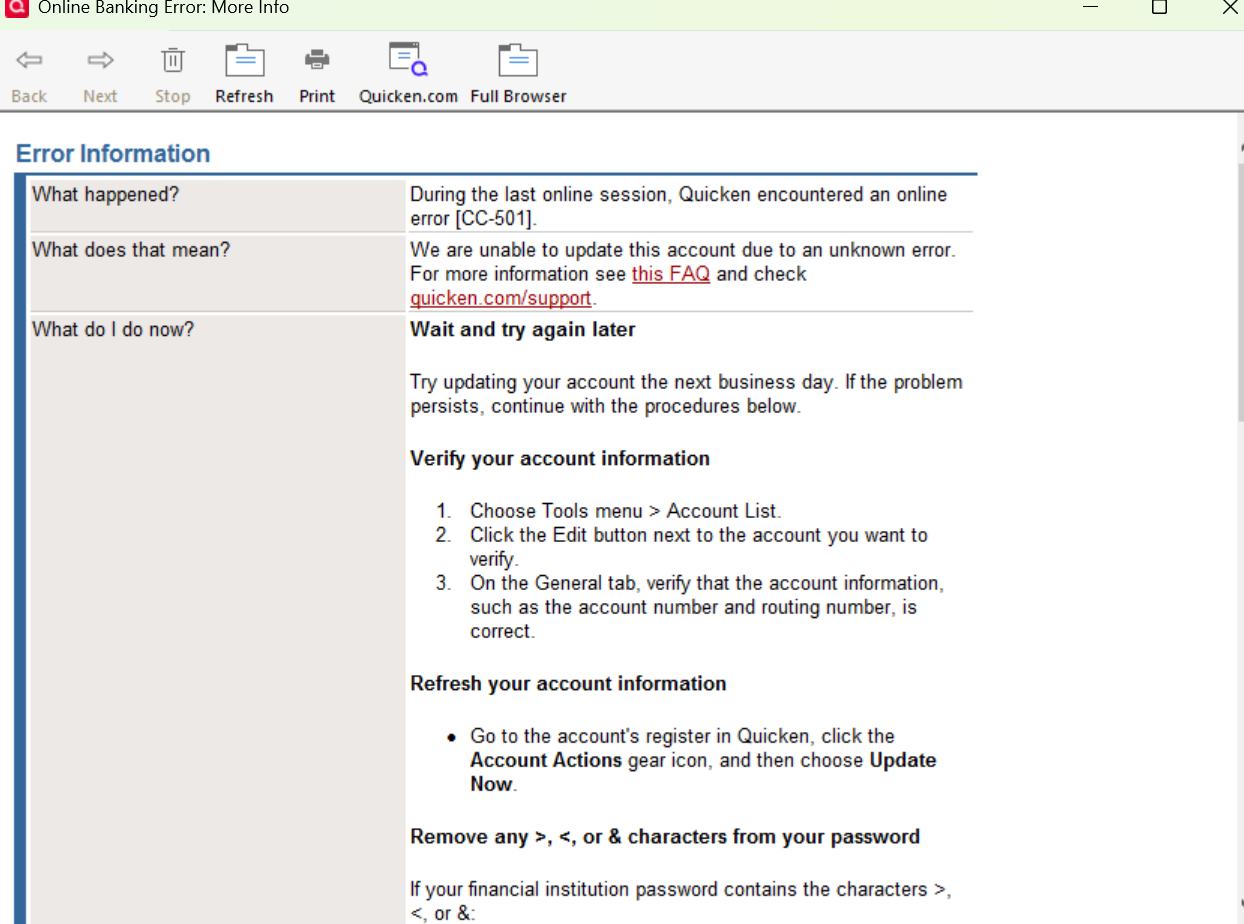Click the scrollbar up arrow
This screenshot has height=924, width=1244.
click(x=1240, y=146)
